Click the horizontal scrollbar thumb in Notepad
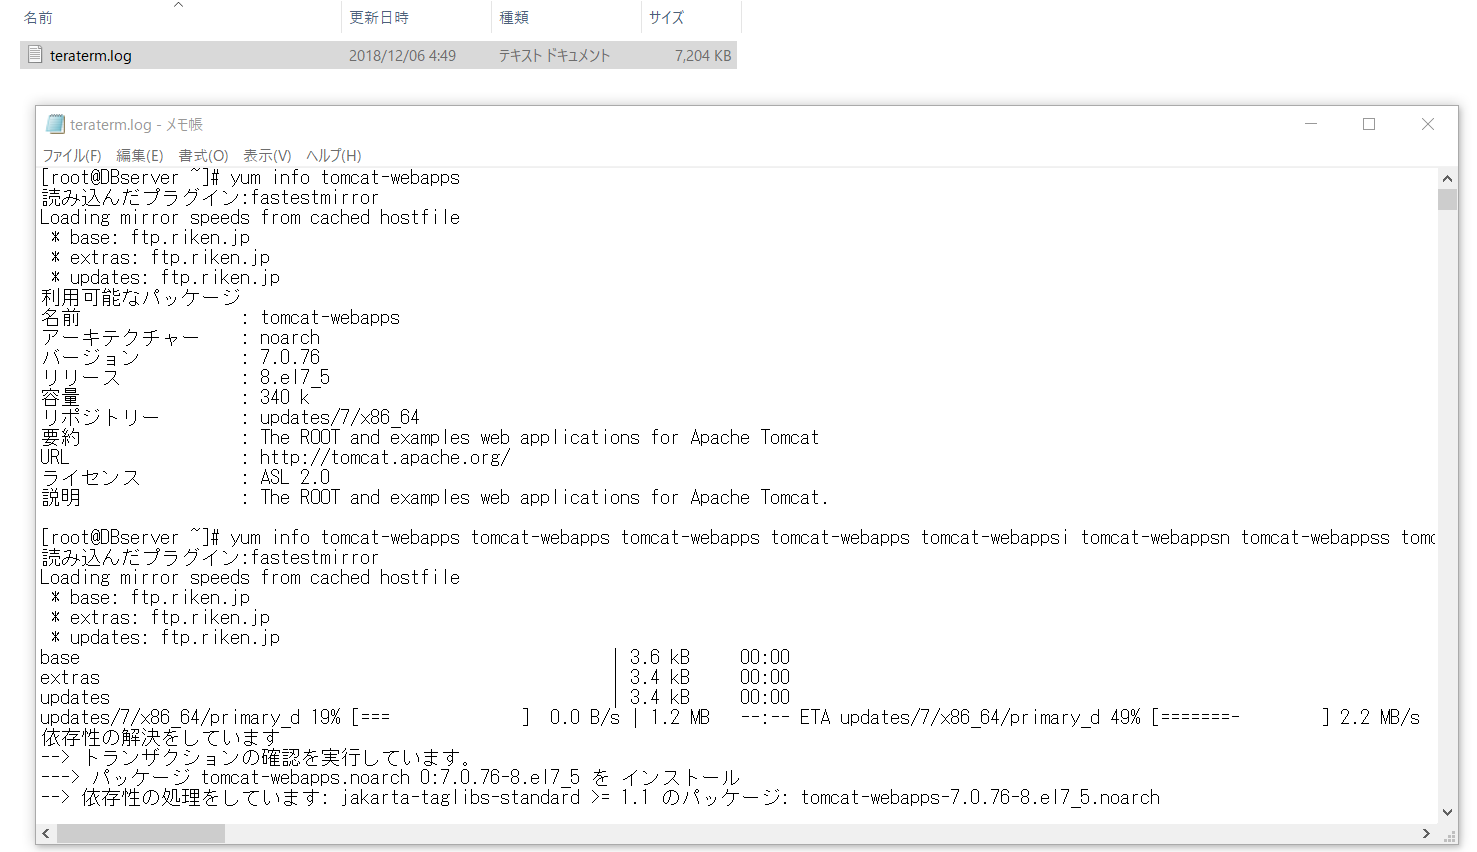The width and height of the screenshot is (1477, 852). [141, 833]
